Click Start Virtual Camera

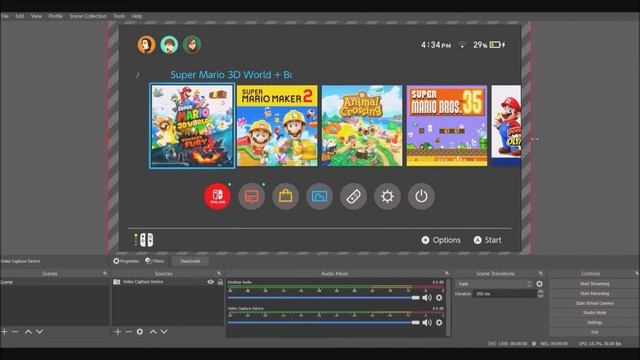click(x=594, y=303)
